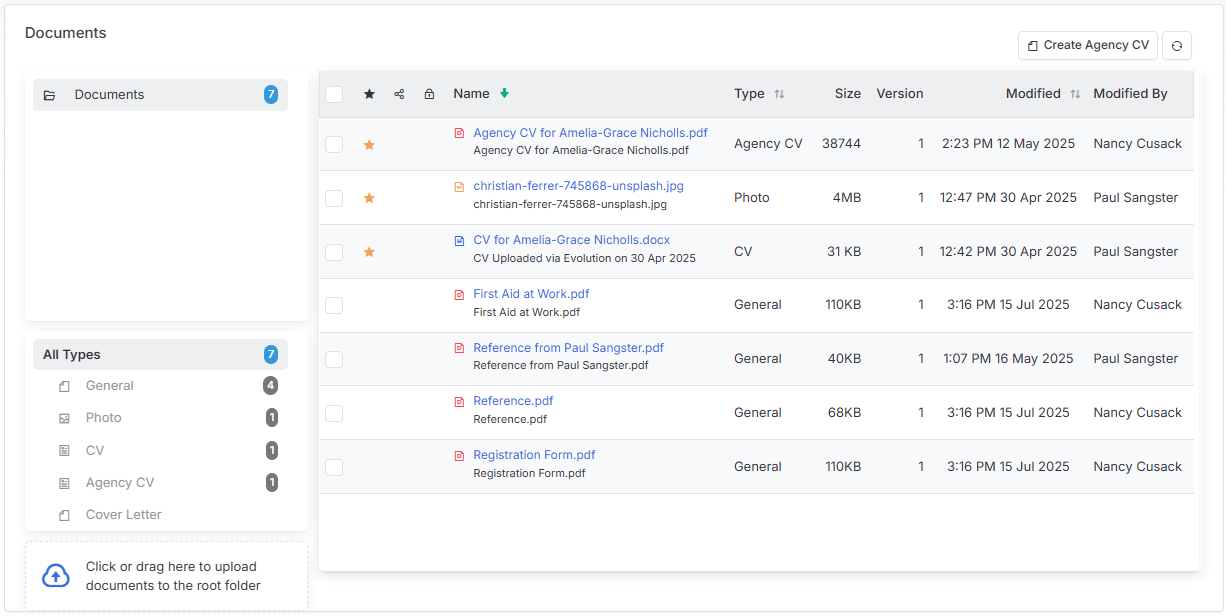Click the '4MB' size value

(x=846, y=198)
